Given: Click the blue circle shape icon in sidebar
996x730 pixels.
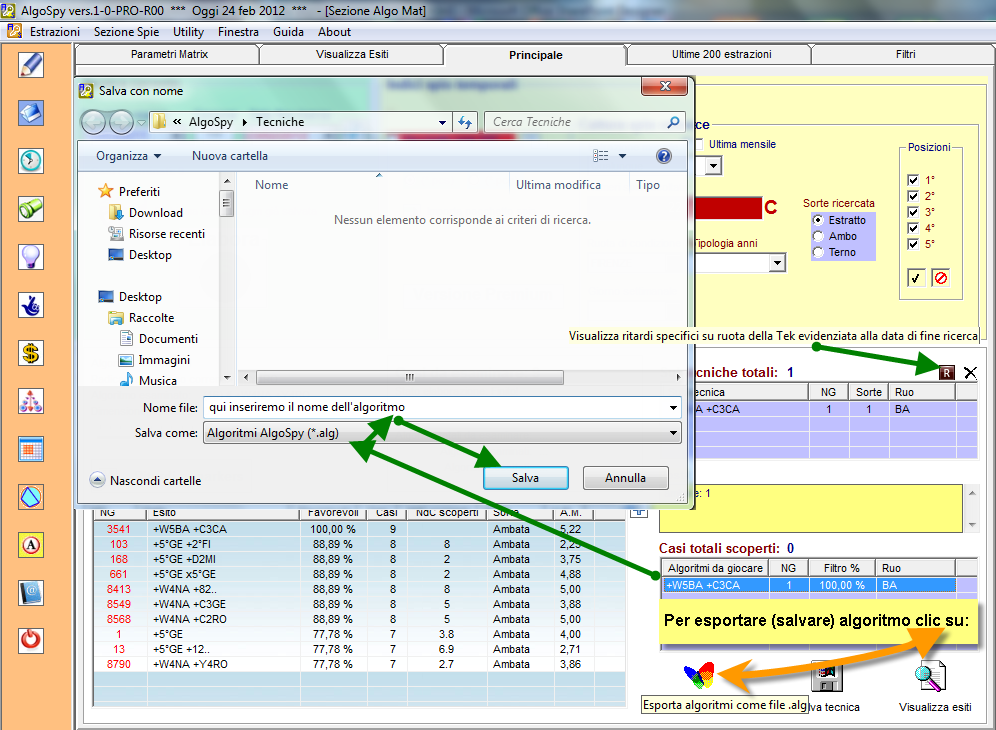Looking at the screenshot, I should coord(30,497).
